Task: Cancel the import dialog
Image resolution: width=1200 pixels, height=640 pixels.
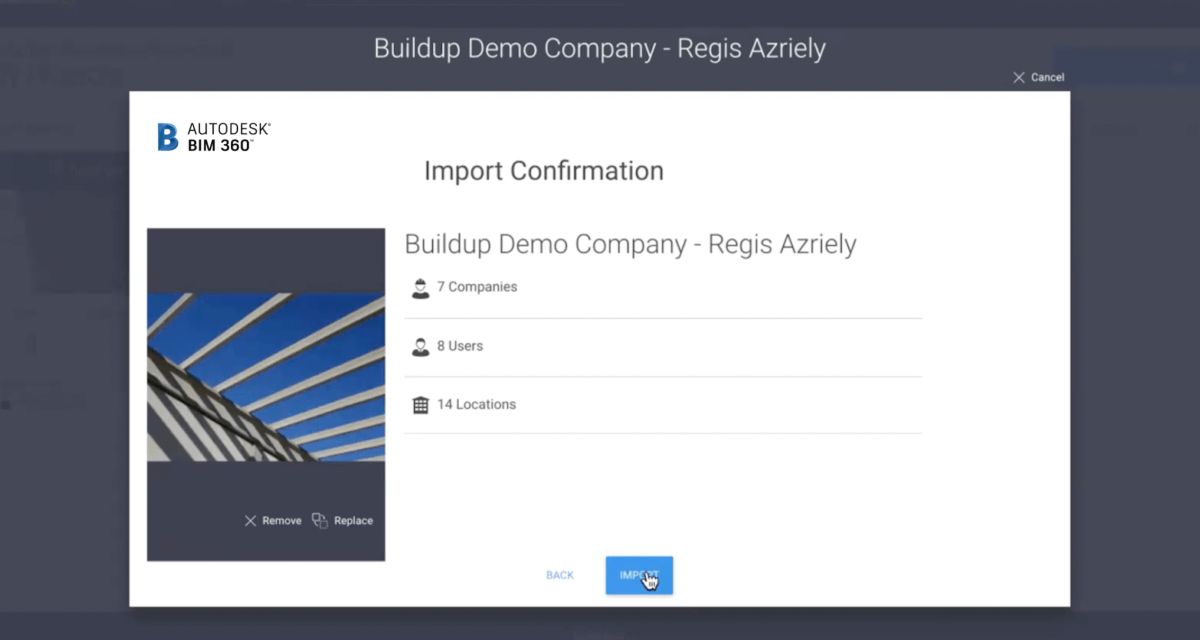Action: click(x=1038, y=77)
